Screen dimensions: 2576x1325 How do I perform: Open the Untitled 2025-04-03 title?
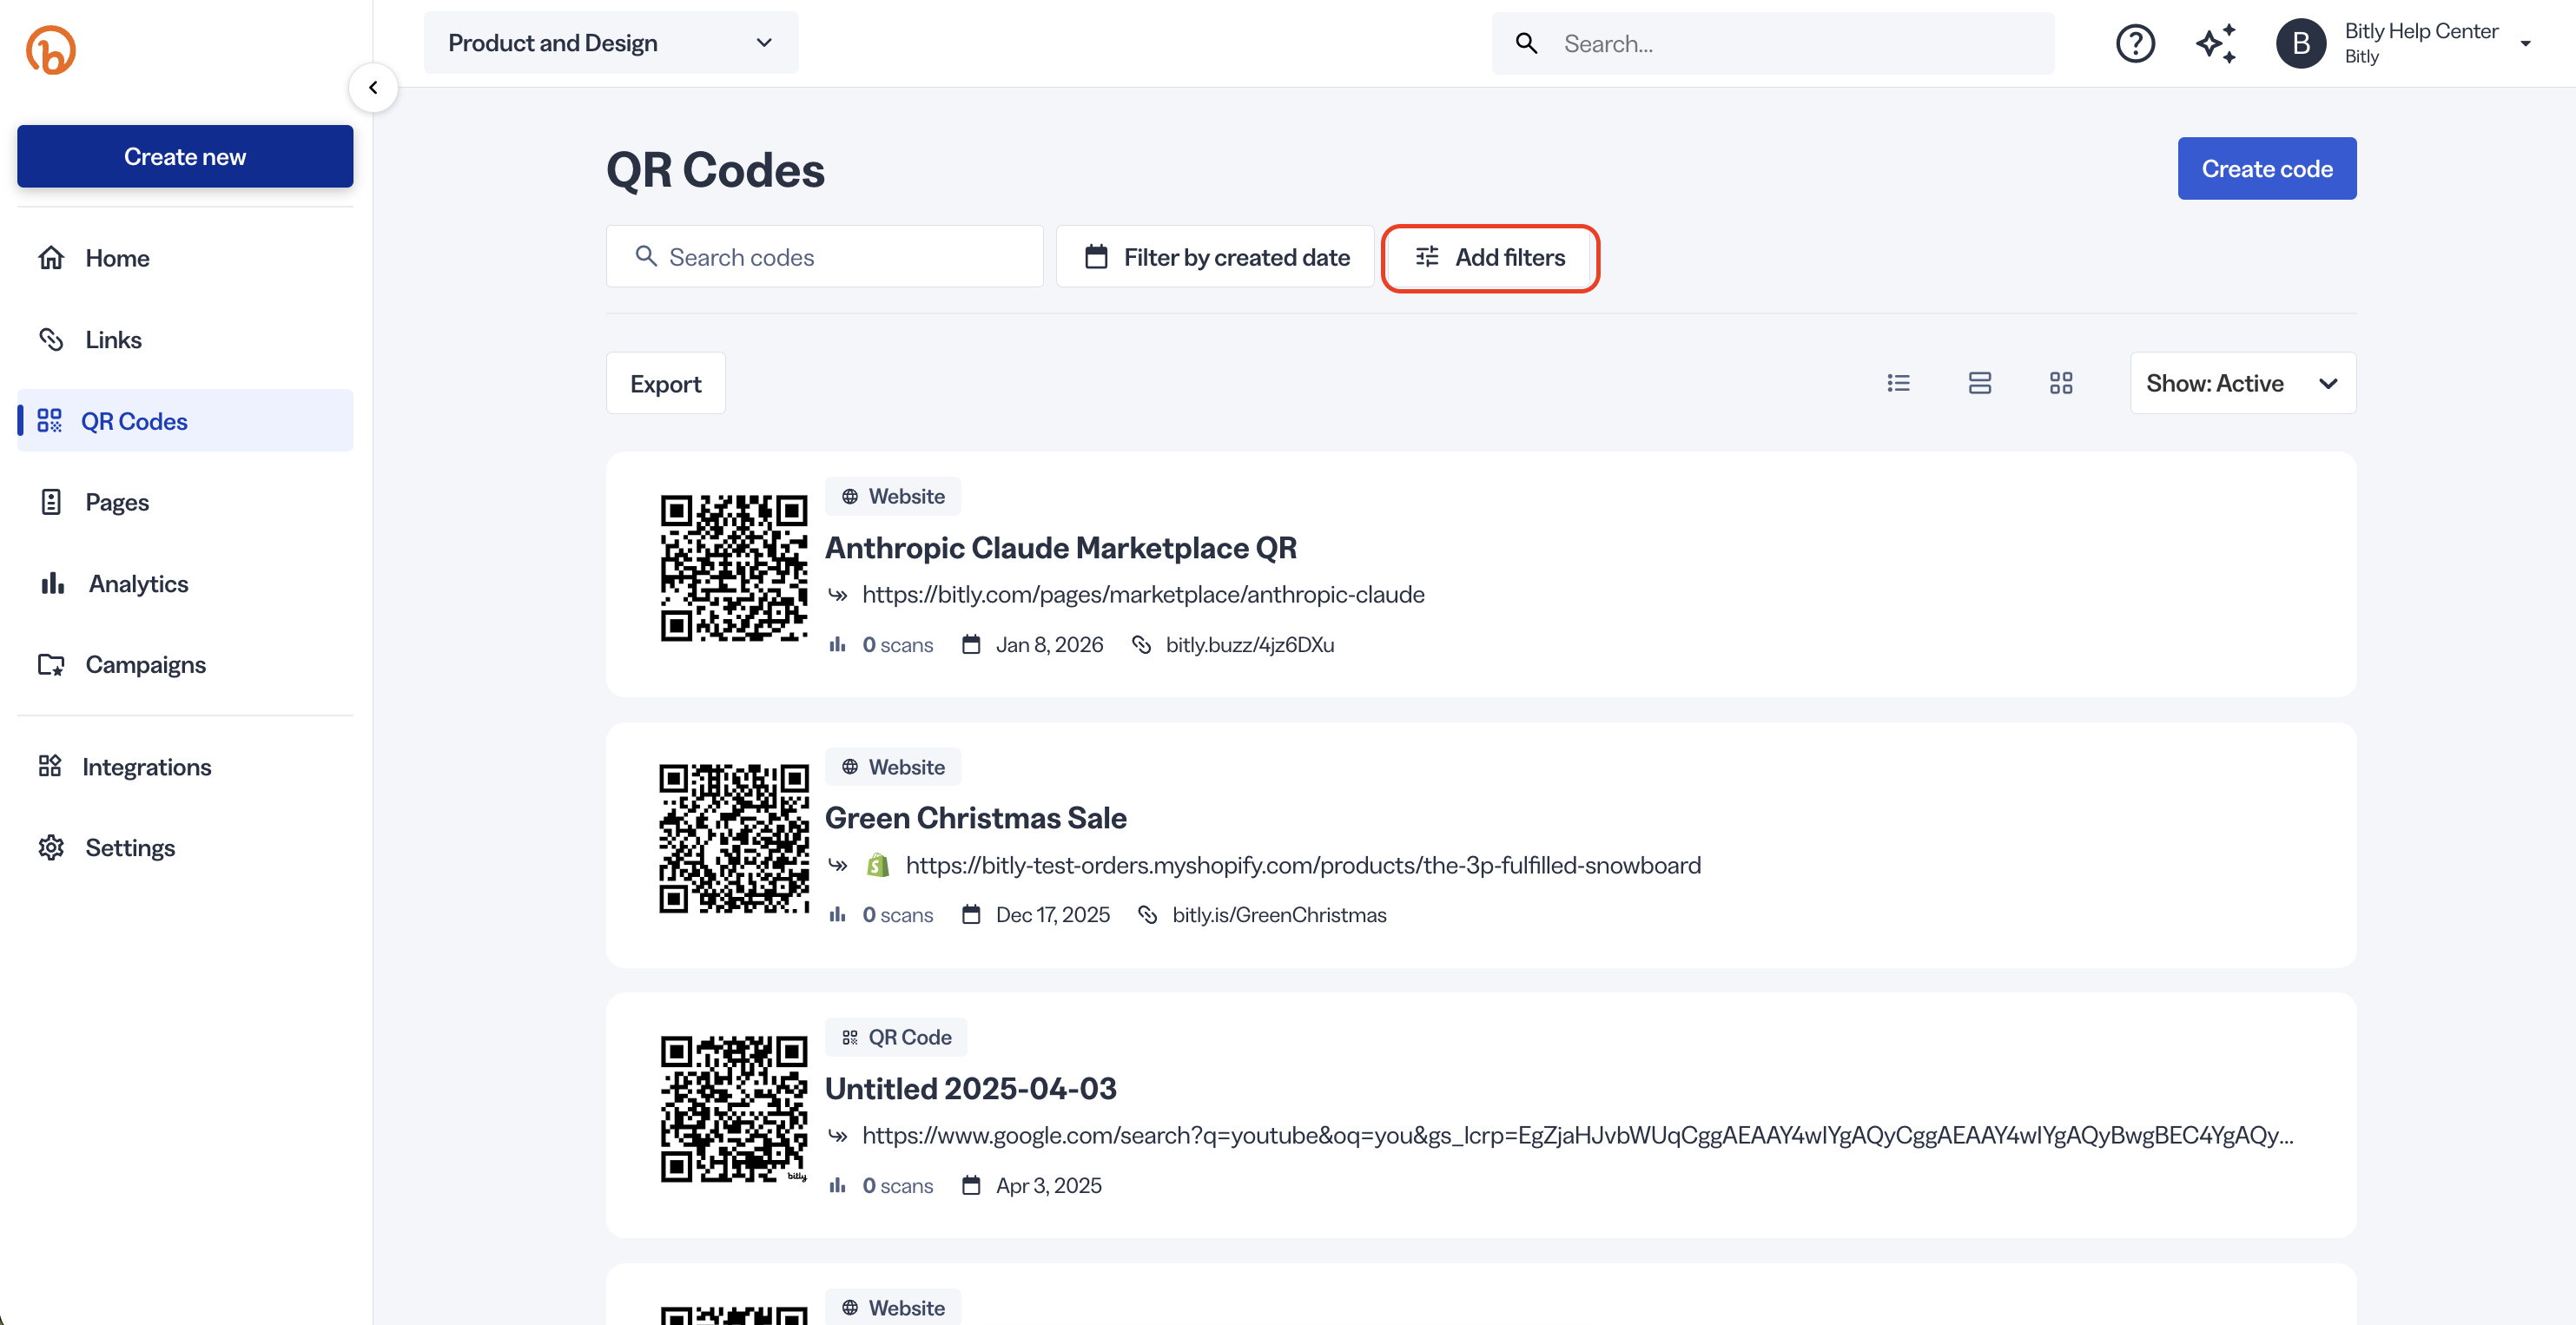pyautogui.click(x=970, y=1088)
